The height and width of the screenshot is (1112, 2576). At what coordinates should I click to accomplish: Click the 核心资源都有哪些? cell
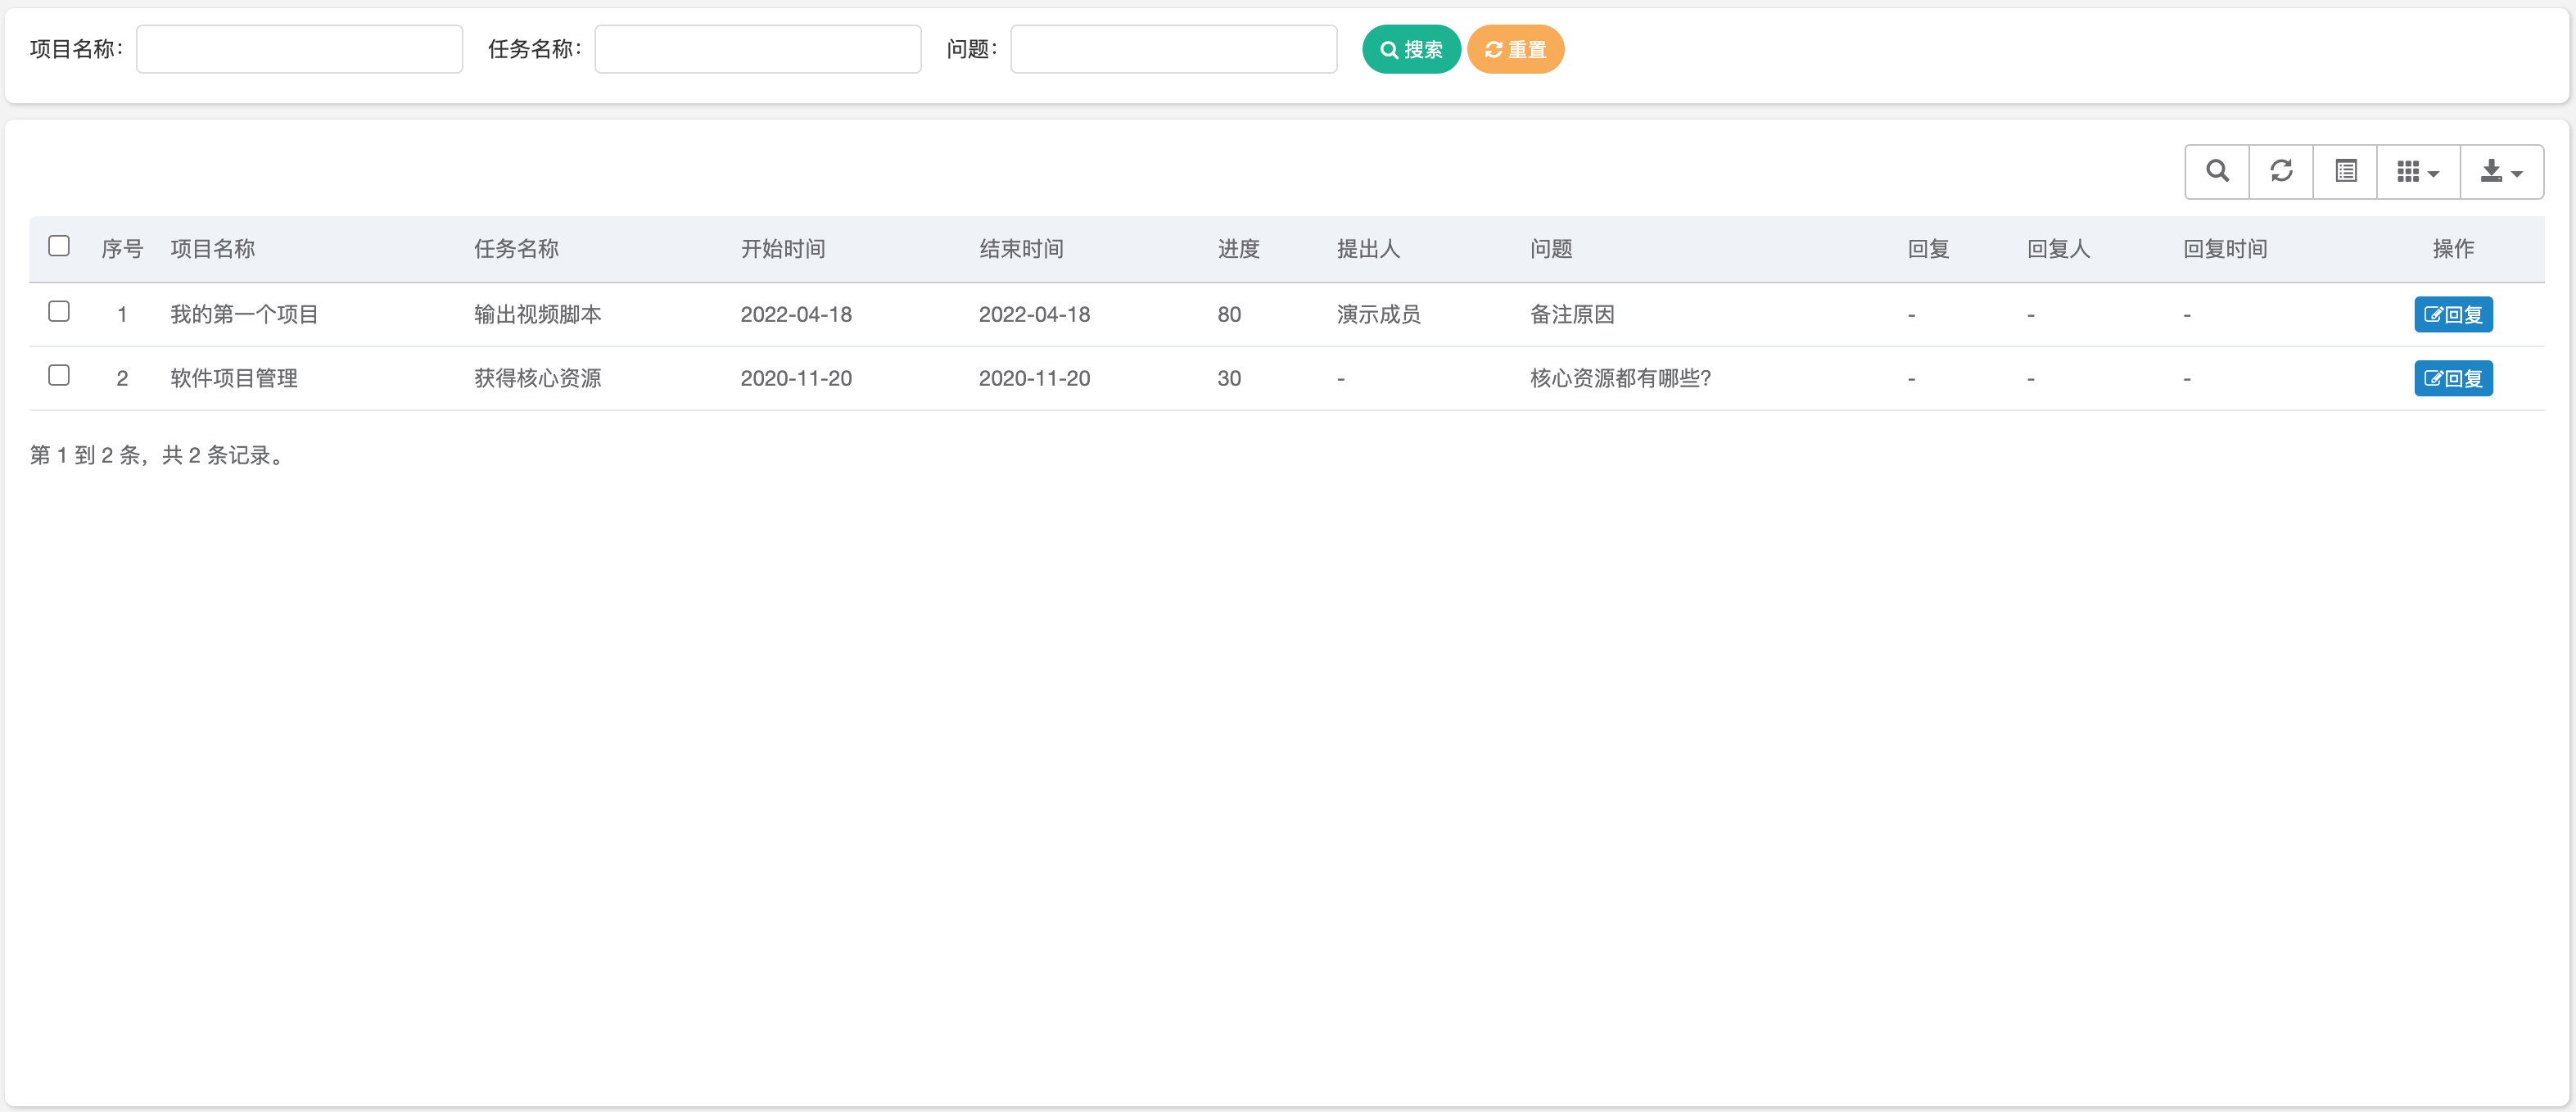point(1621,378)
